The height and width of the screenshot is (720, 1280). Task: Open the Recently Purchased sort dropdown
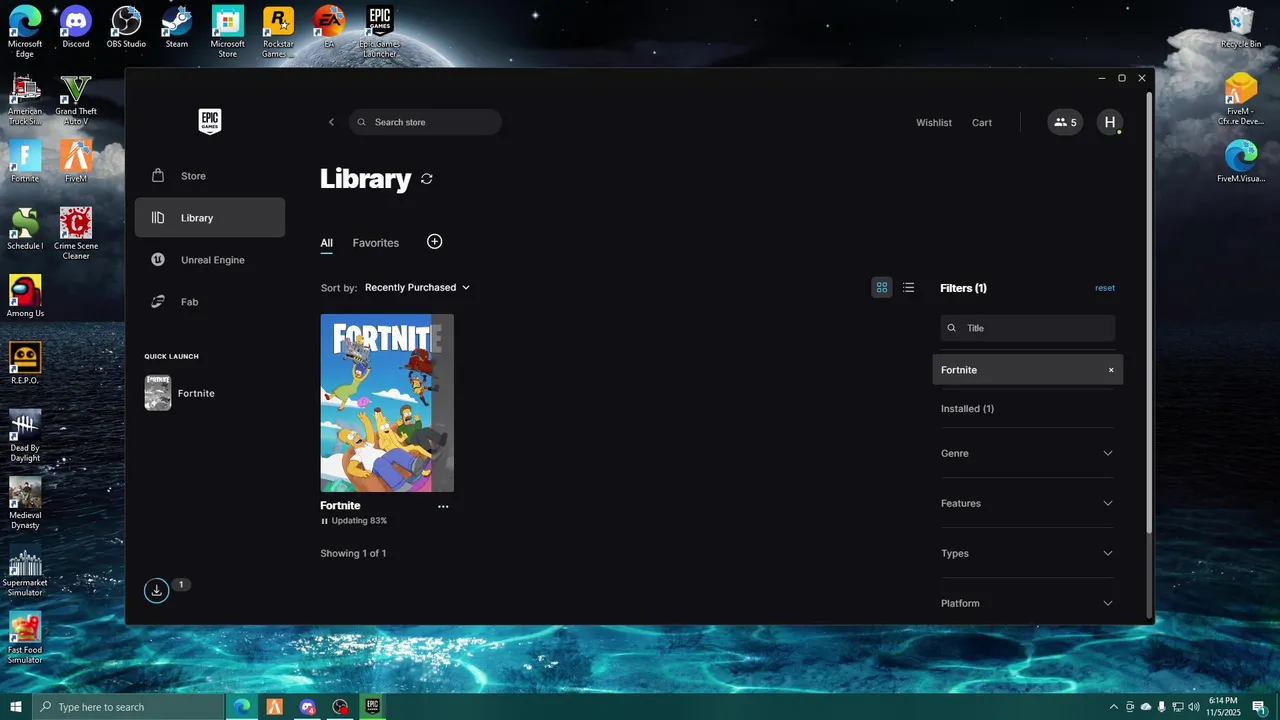[x=417, y=288]
